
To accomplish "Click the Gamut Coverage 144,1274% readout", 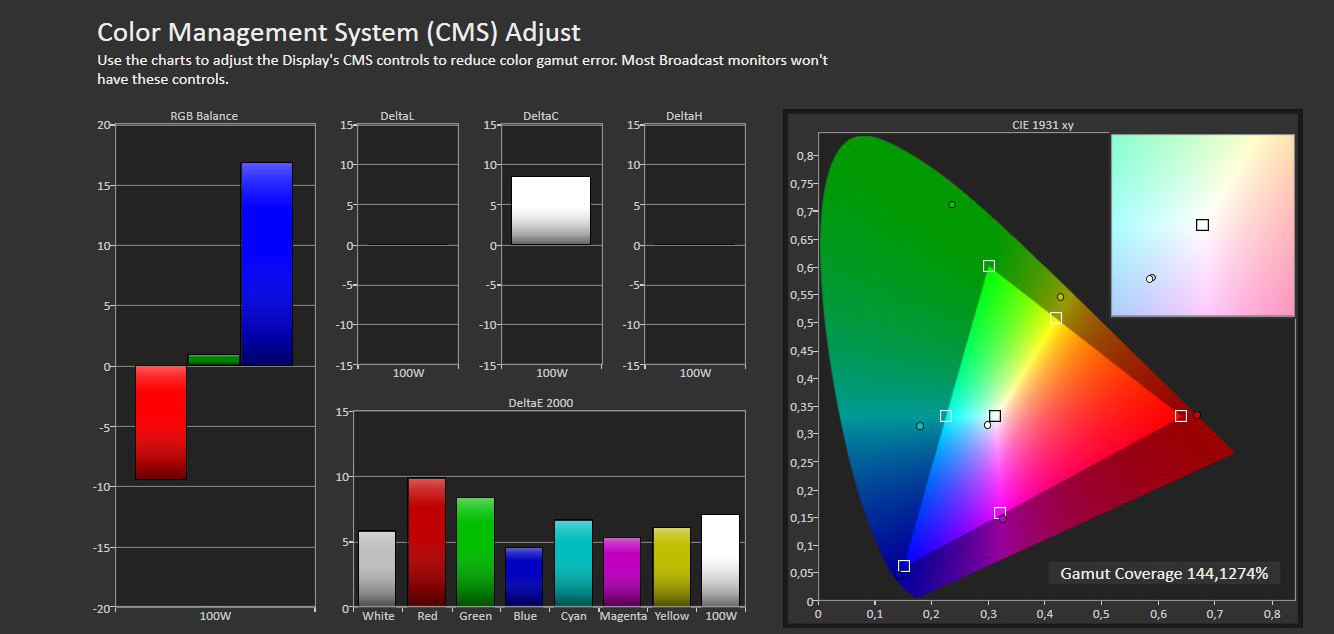I will pos(1164,574).
